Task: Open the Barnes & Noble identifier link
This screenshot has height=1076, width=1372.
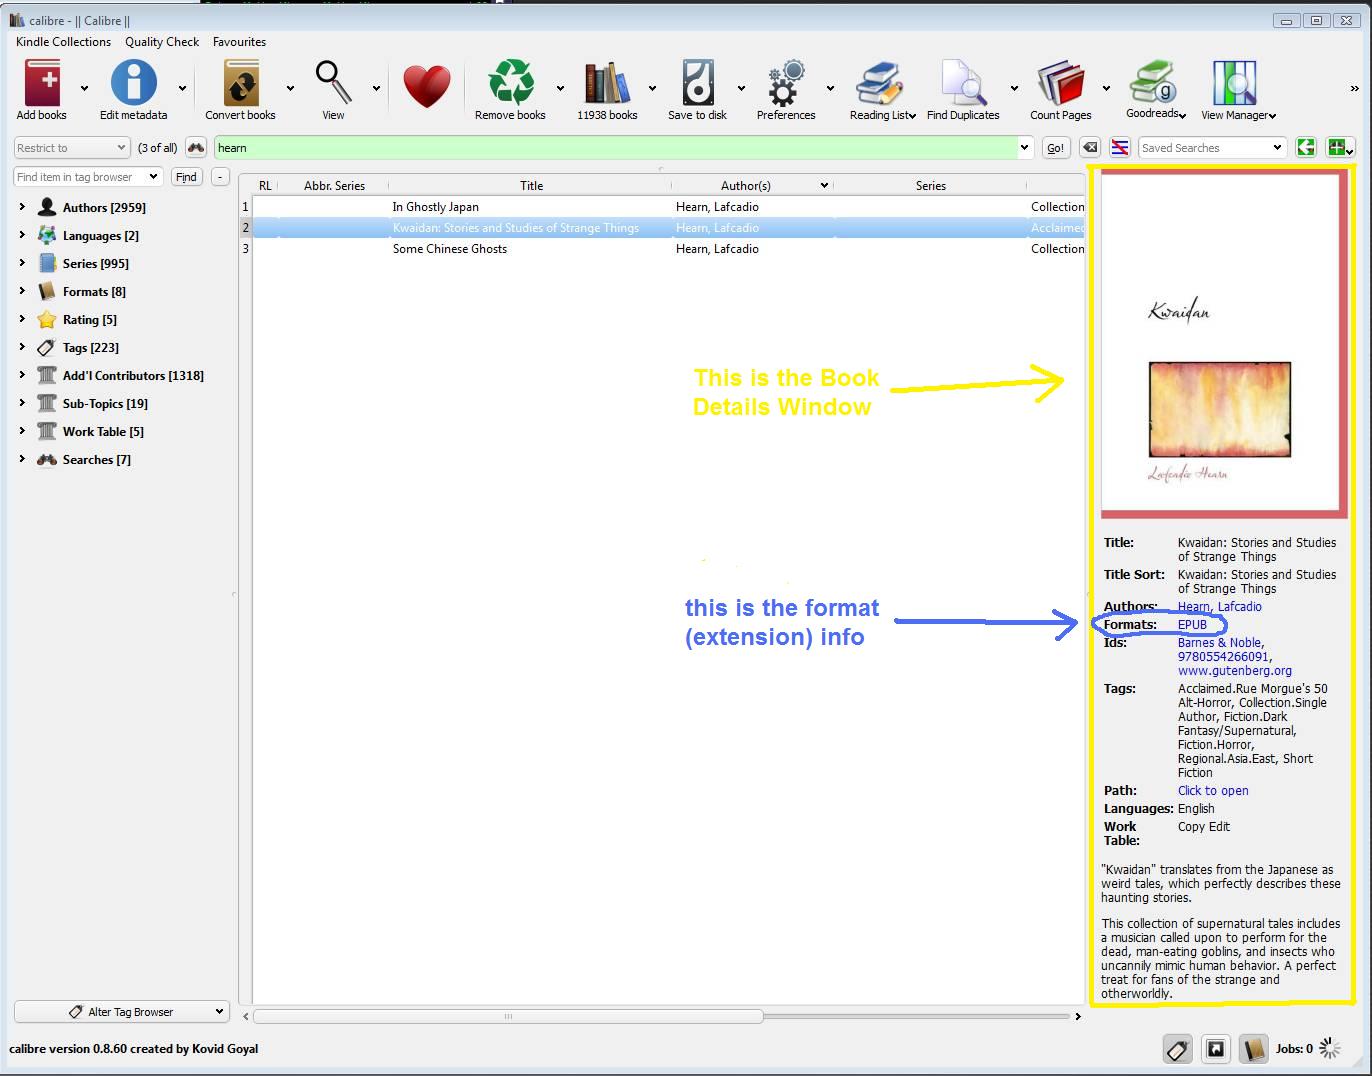Action: [1219, 643]
